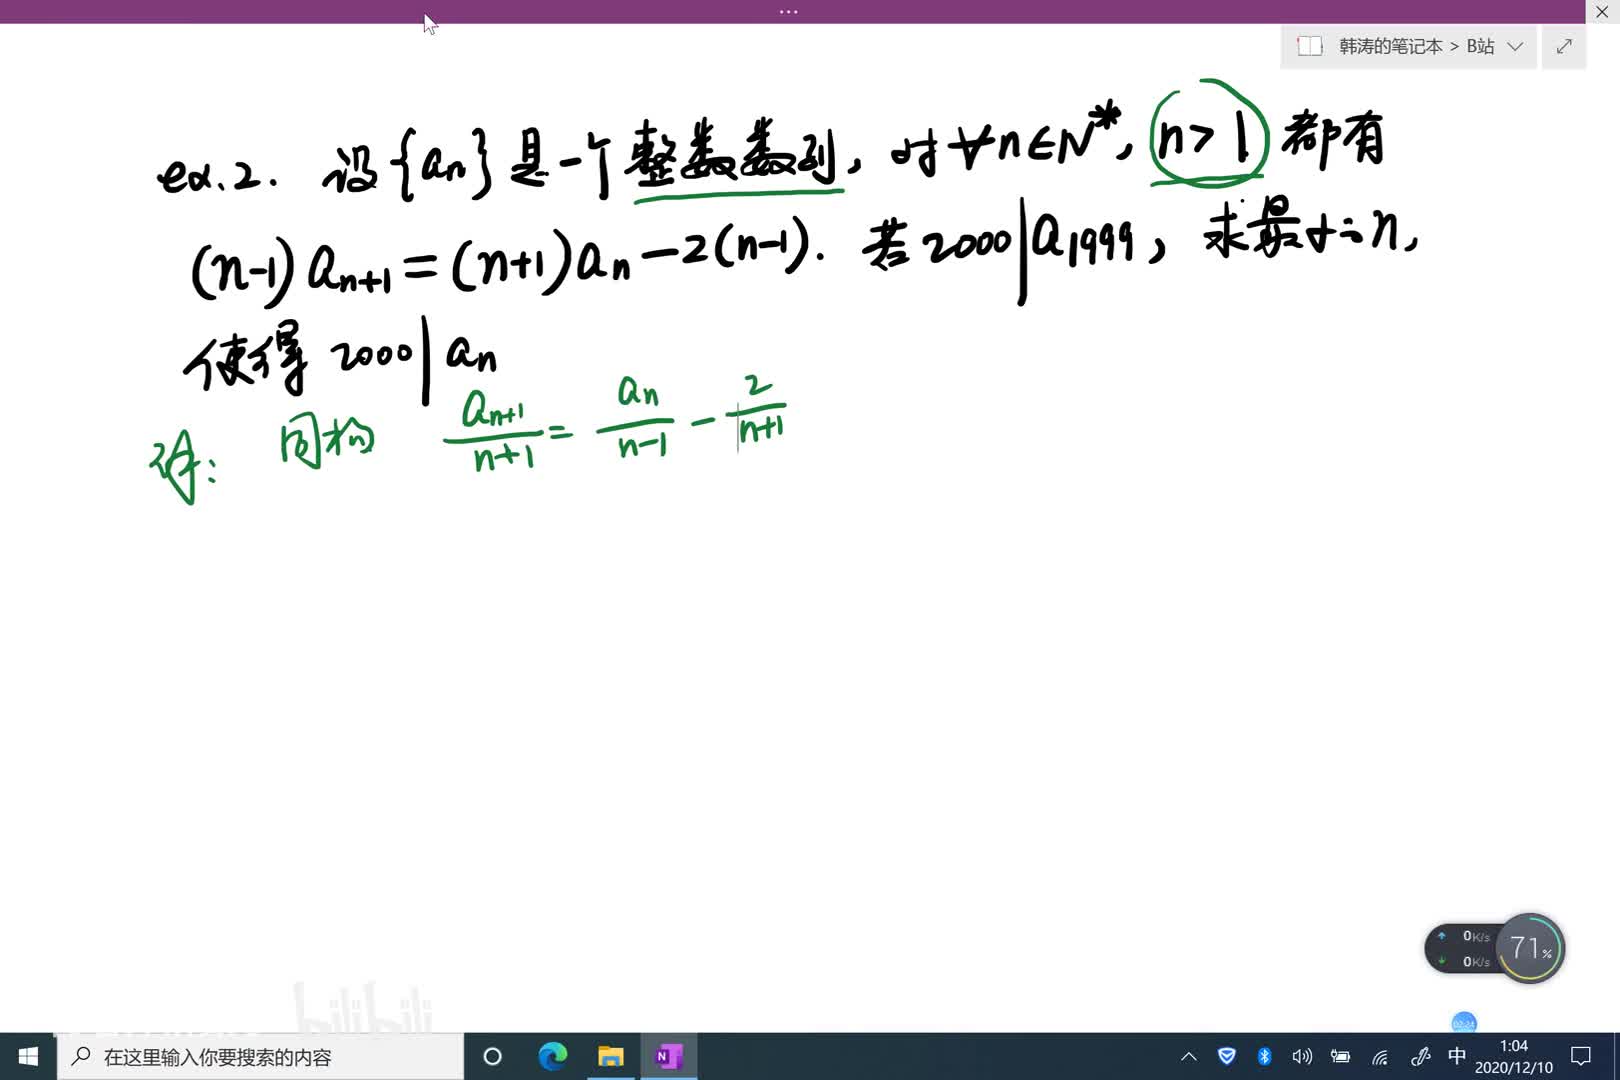Open the Action Center notifications icon

1581,1057
